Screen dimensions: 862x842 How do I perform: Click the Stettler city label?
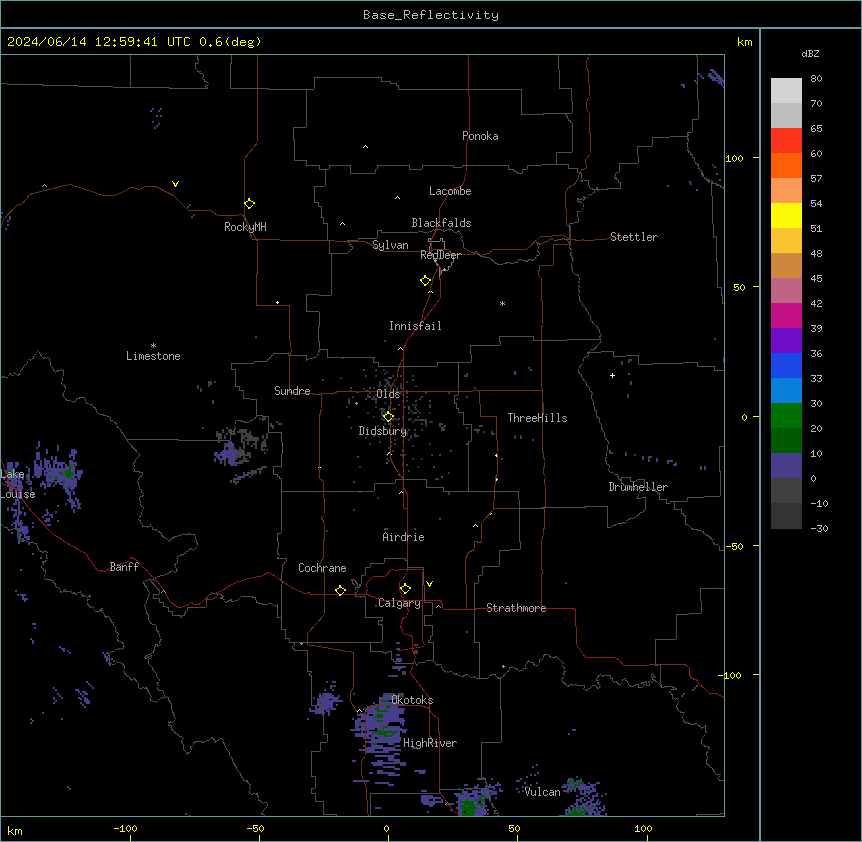coord(633,237)
